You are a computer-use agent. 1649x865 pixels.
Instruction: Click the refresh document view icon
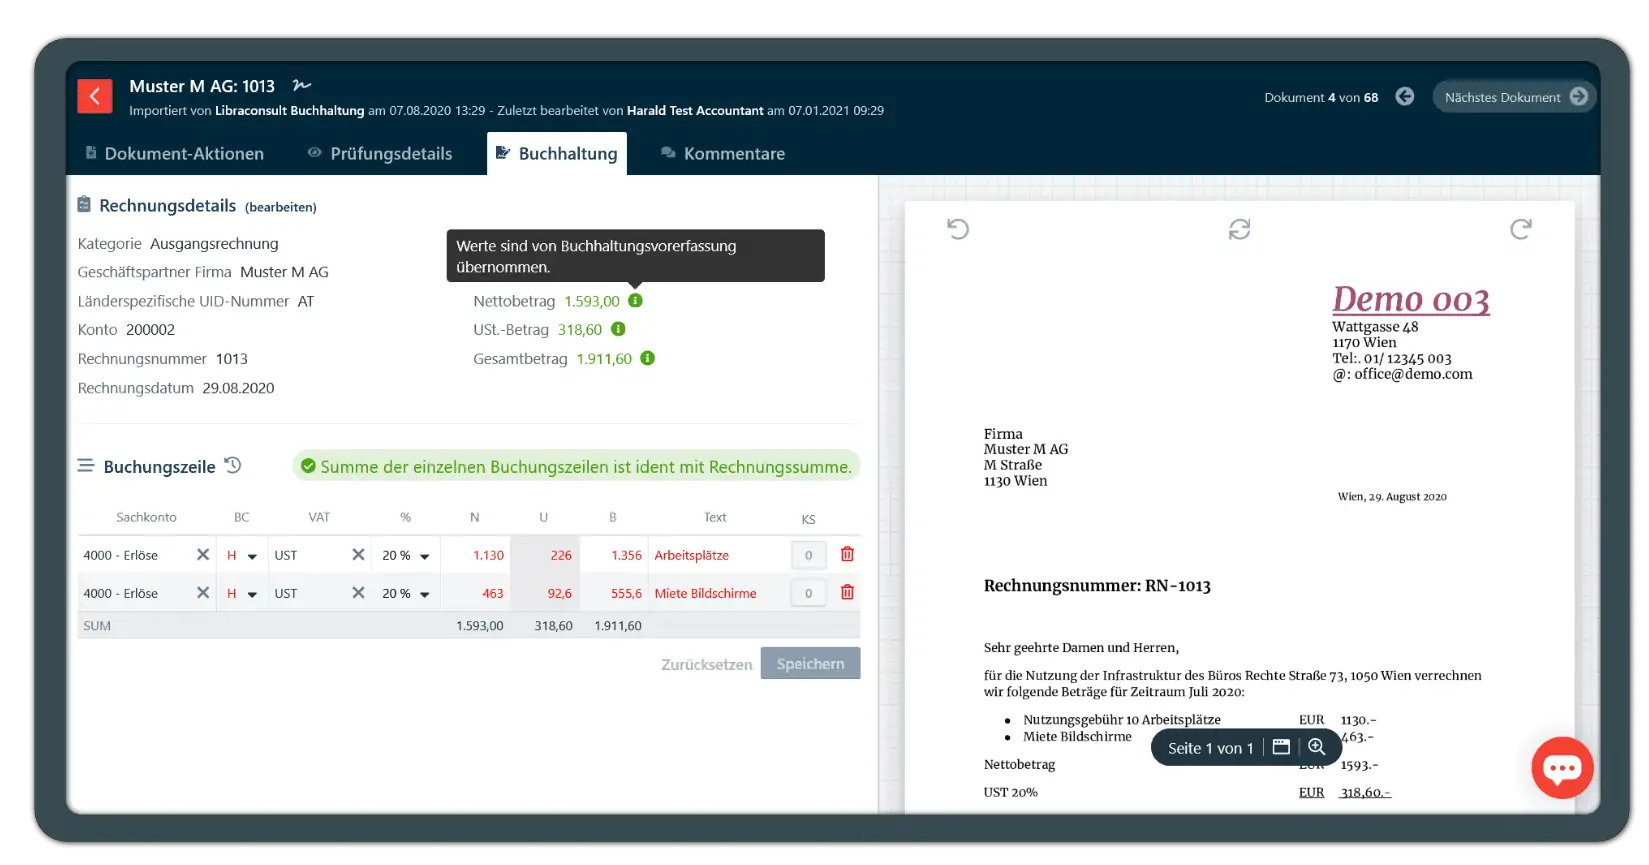(1239, 229)
